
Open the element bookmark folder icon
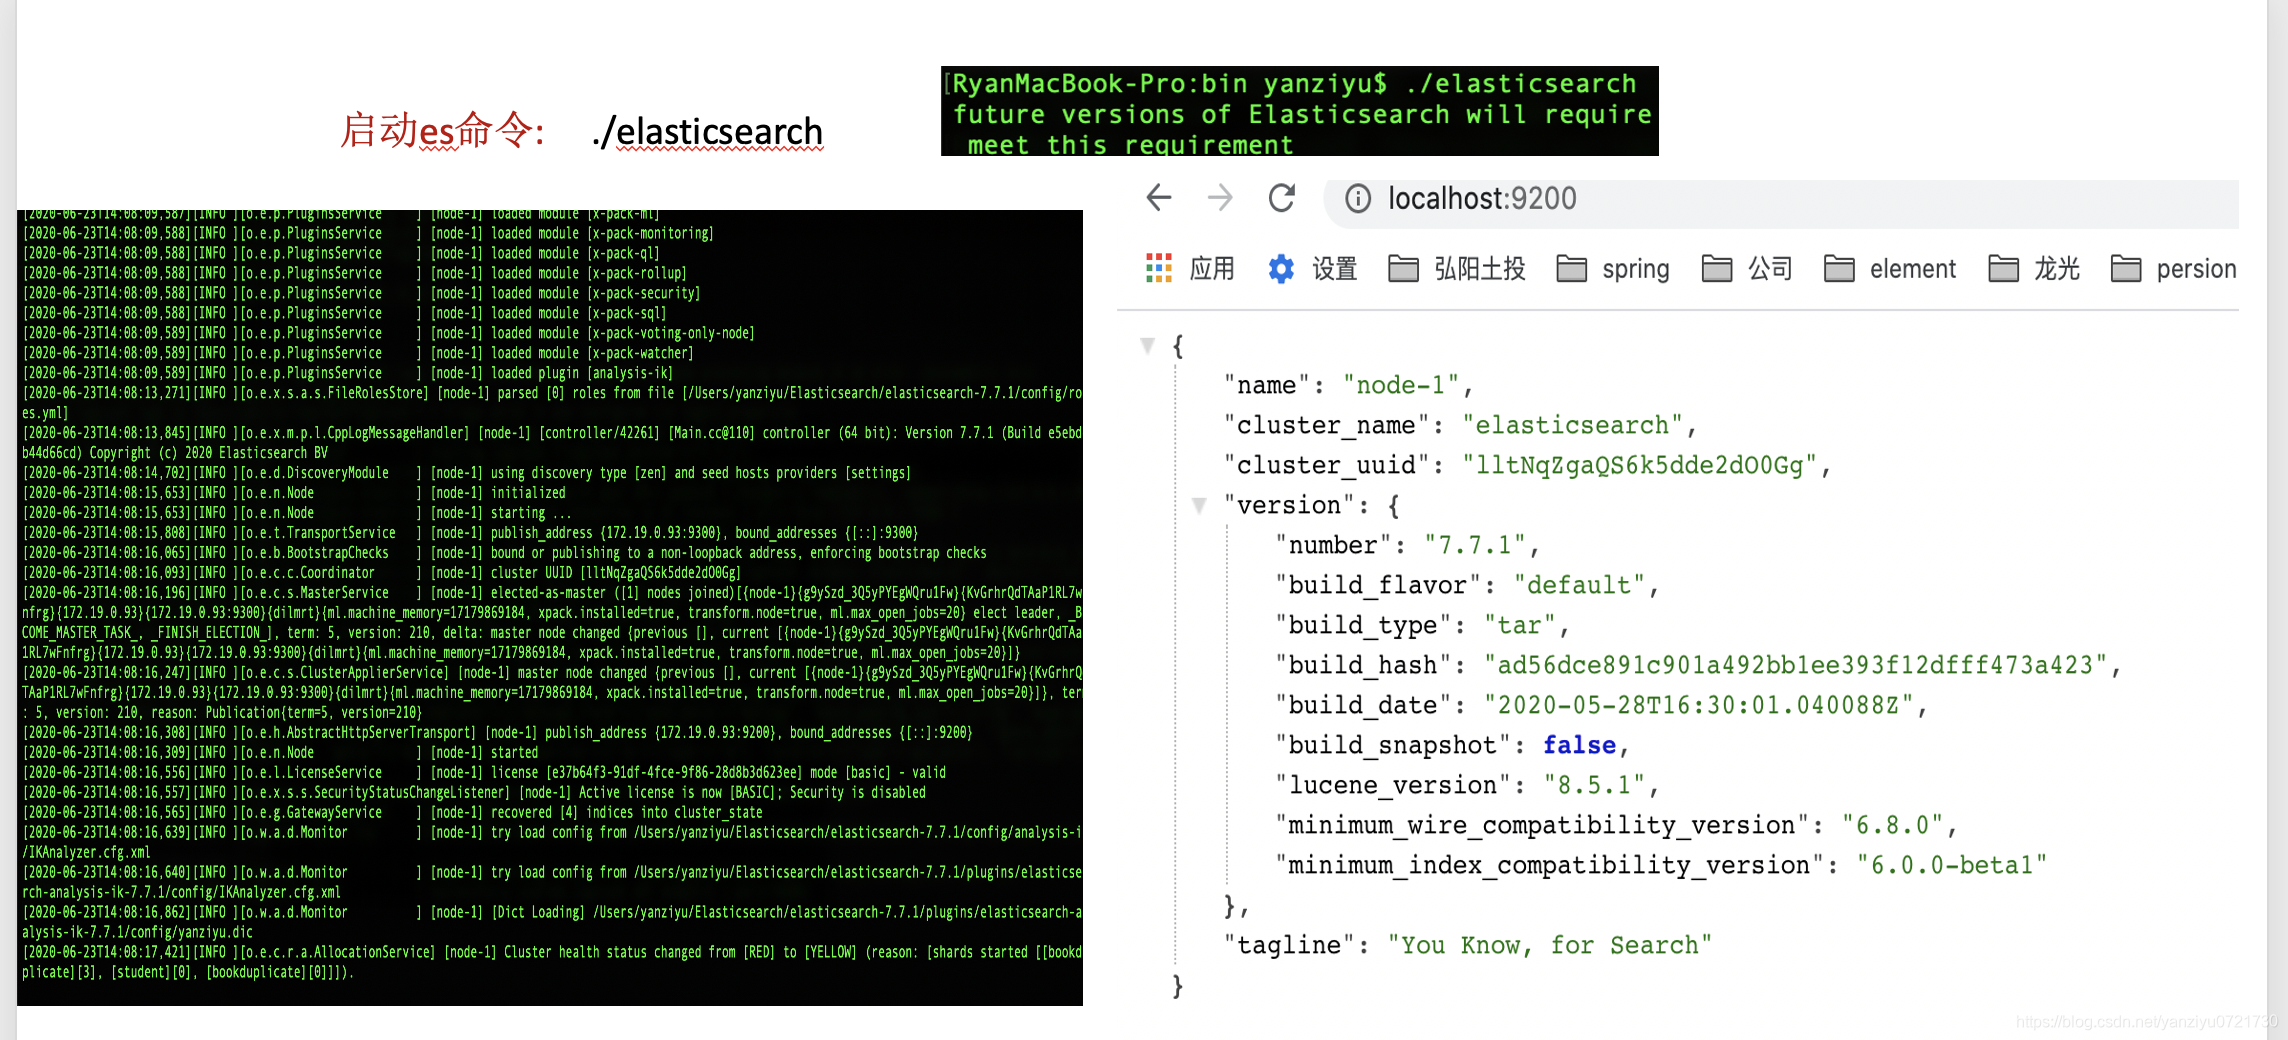coord(1839,269)
